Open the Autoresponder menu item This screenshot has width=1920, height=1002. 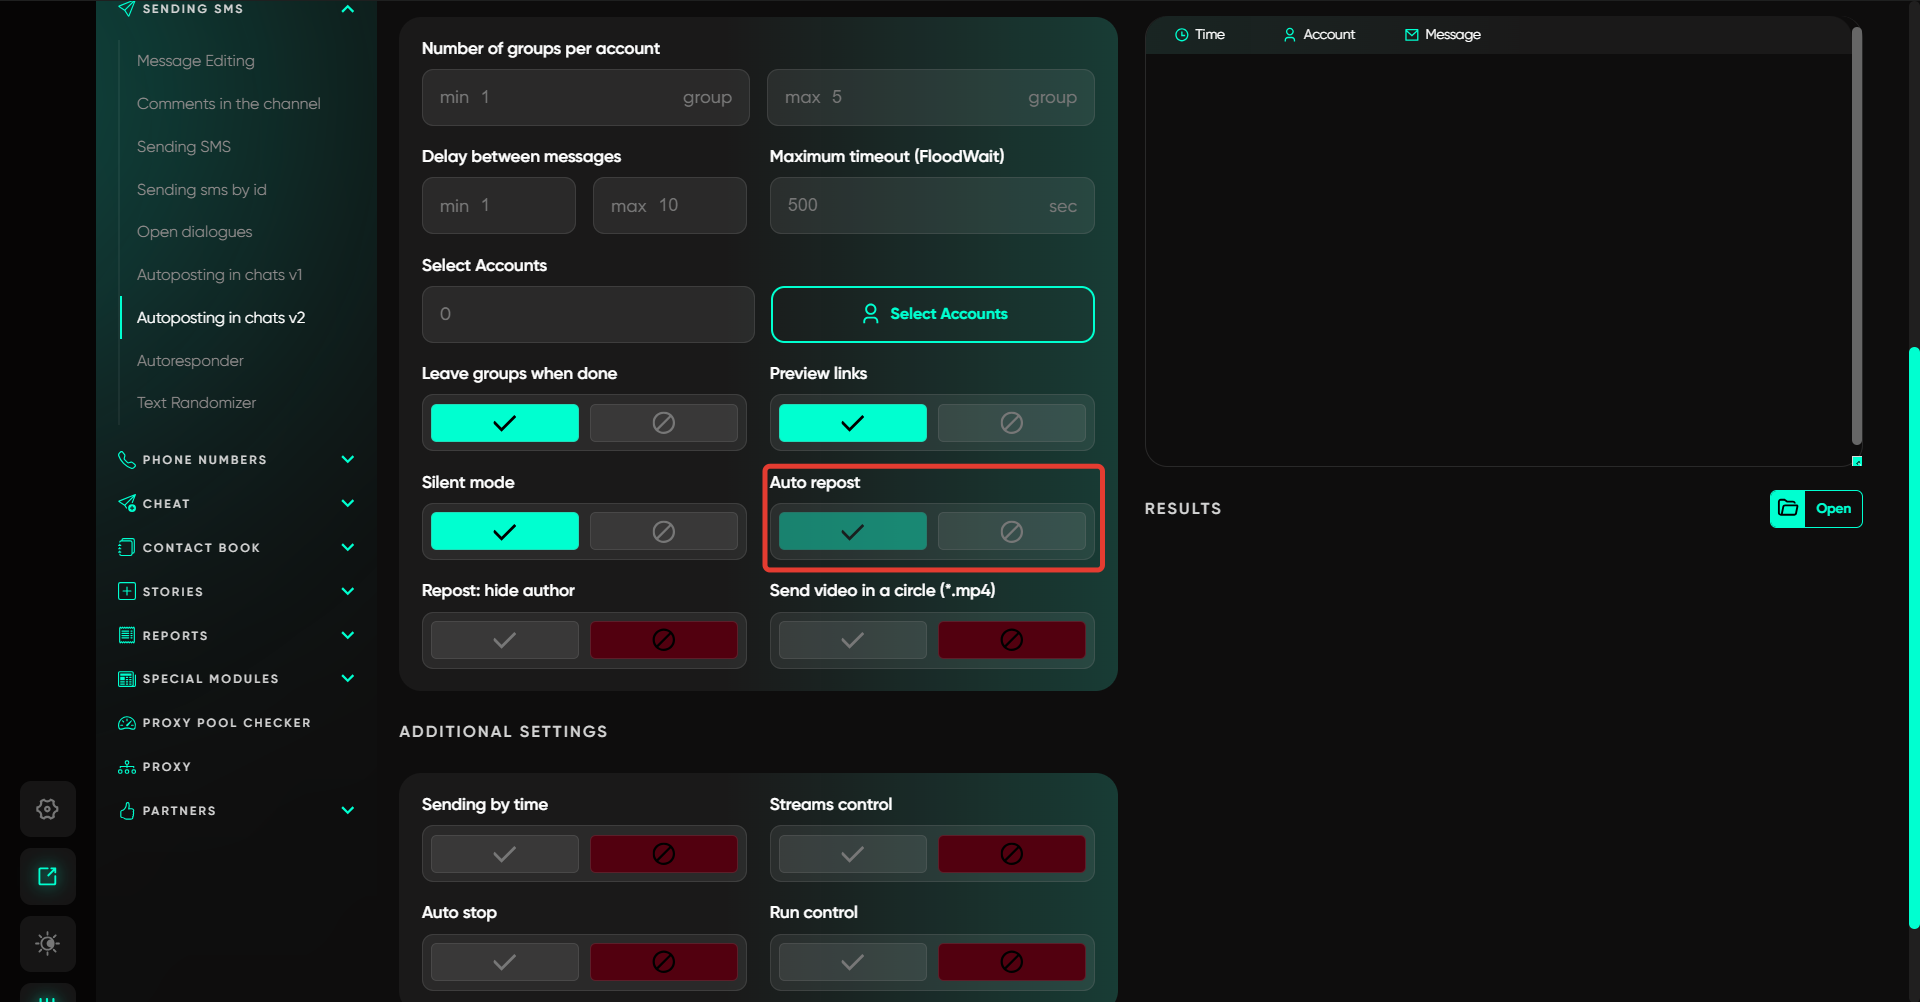(190, 360)
